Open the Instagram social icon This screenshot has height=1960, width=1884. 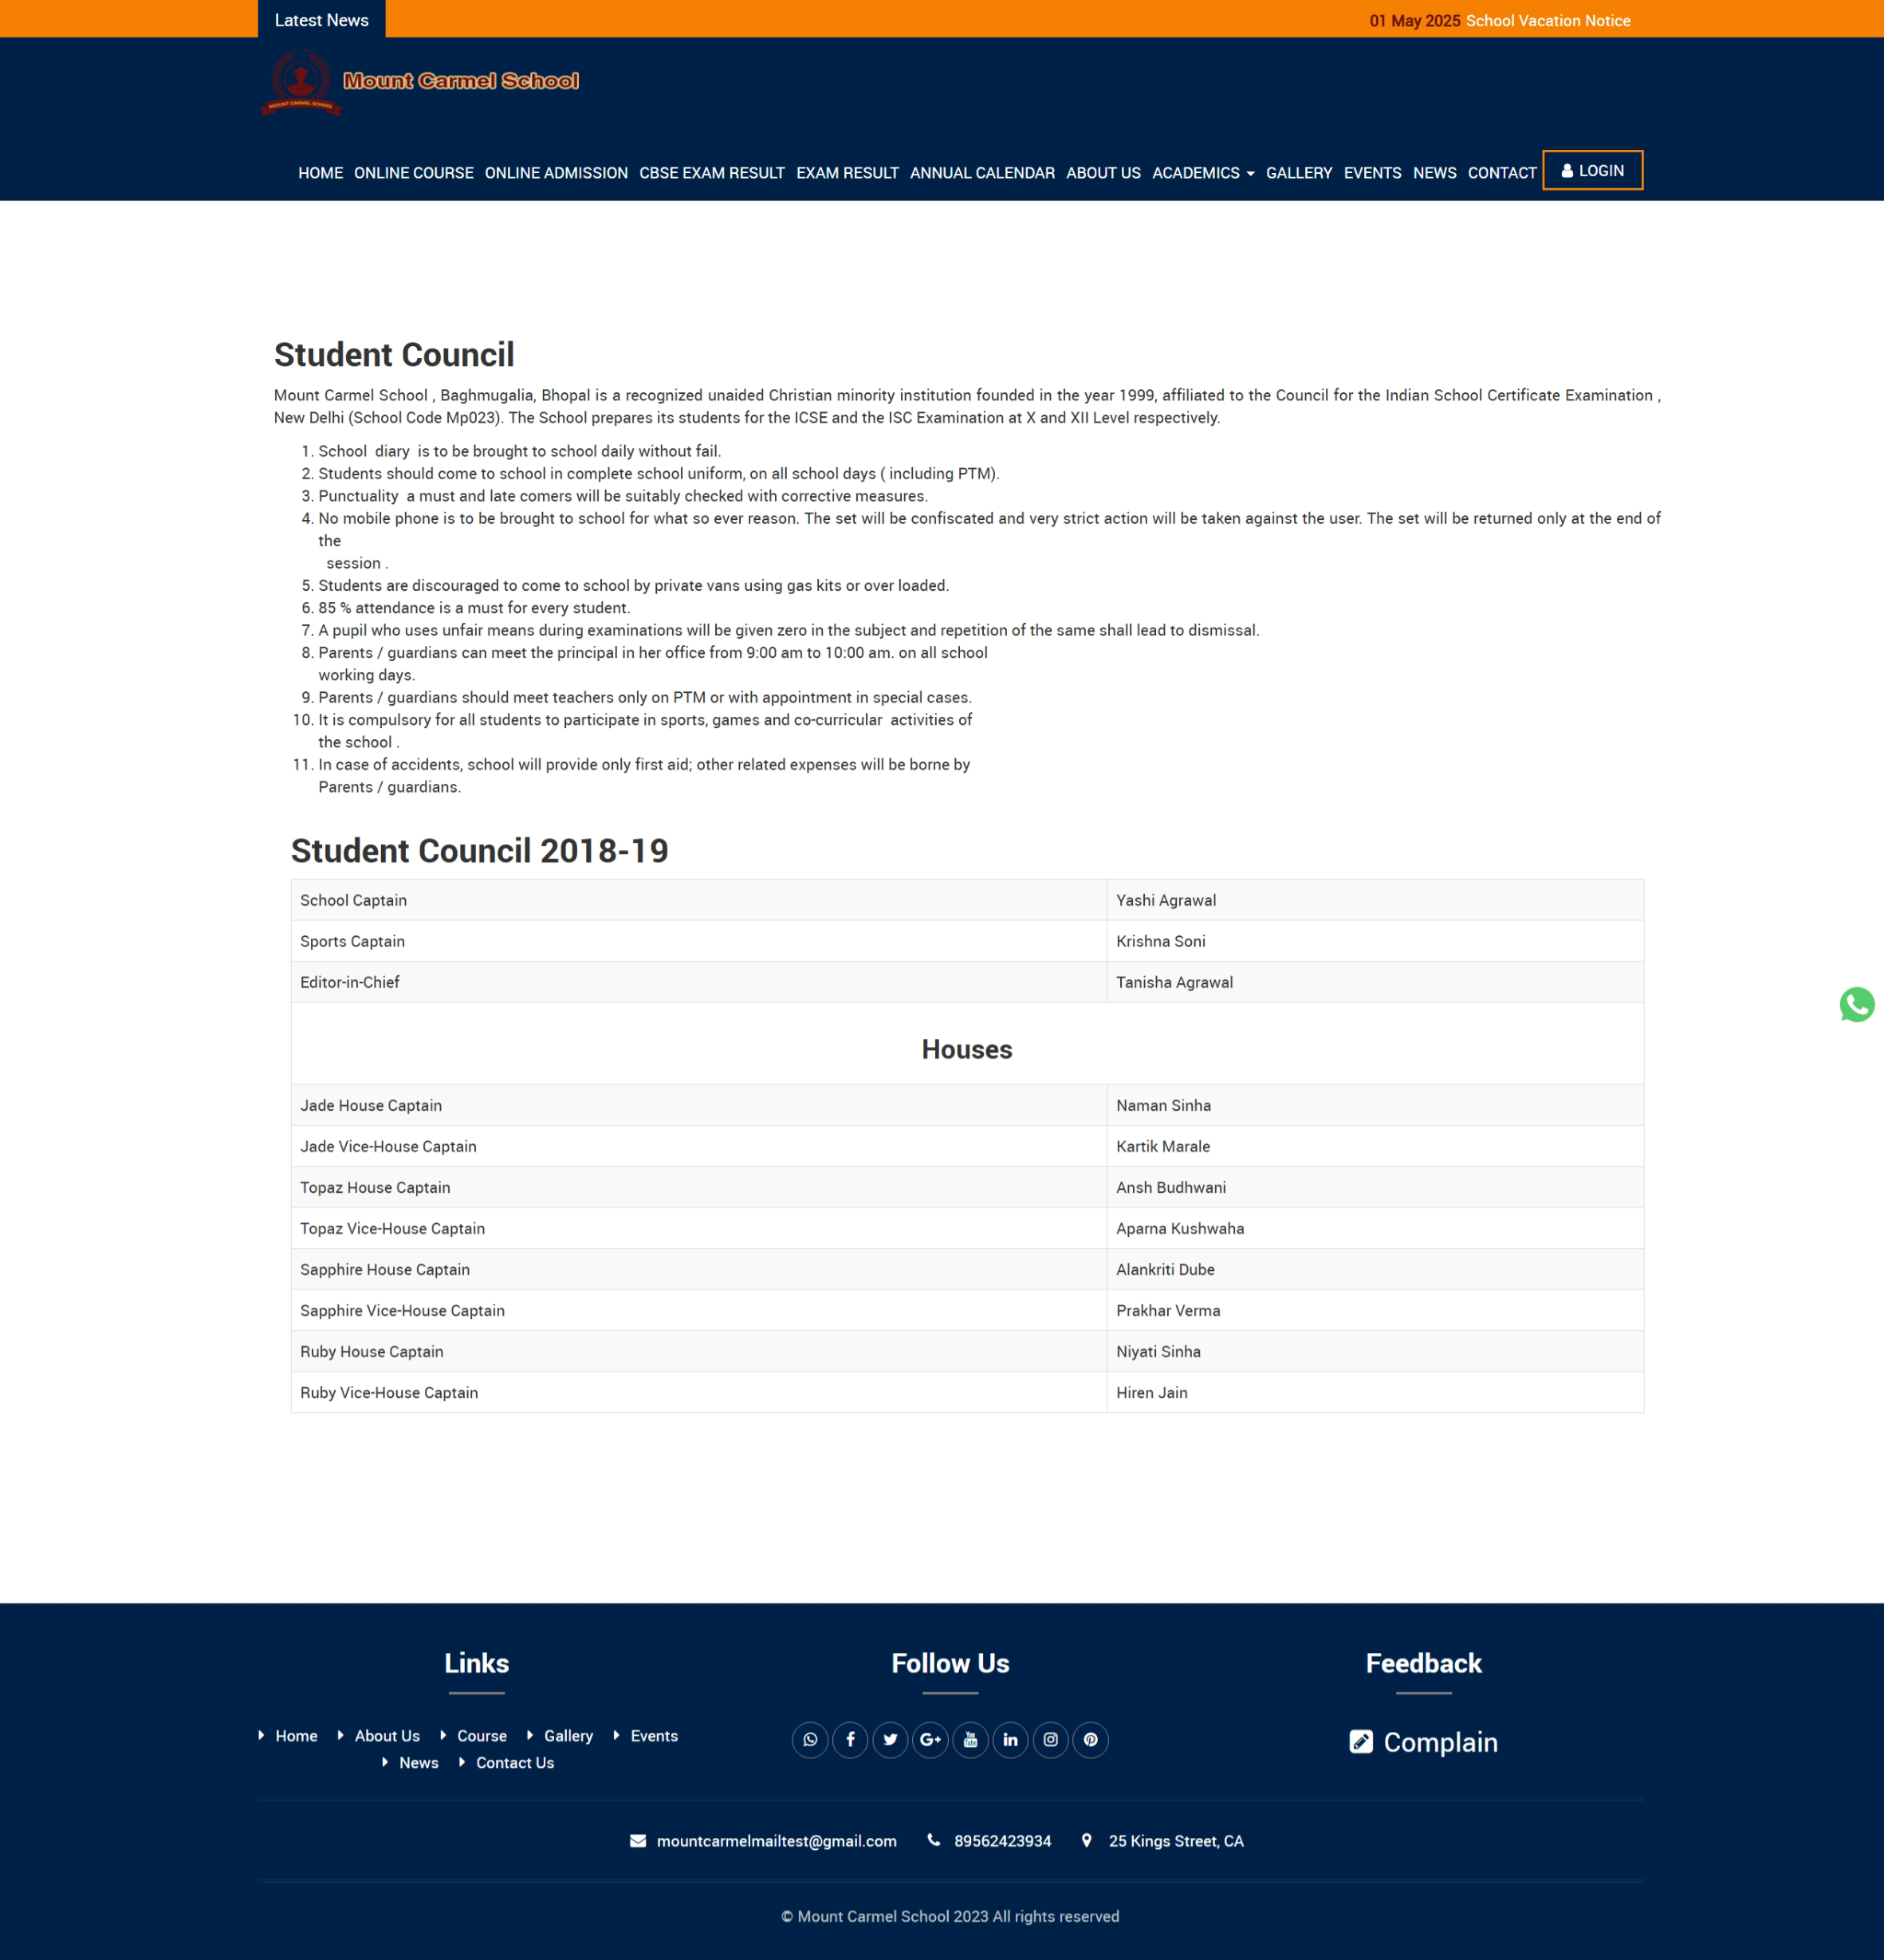(1050, 1740)
